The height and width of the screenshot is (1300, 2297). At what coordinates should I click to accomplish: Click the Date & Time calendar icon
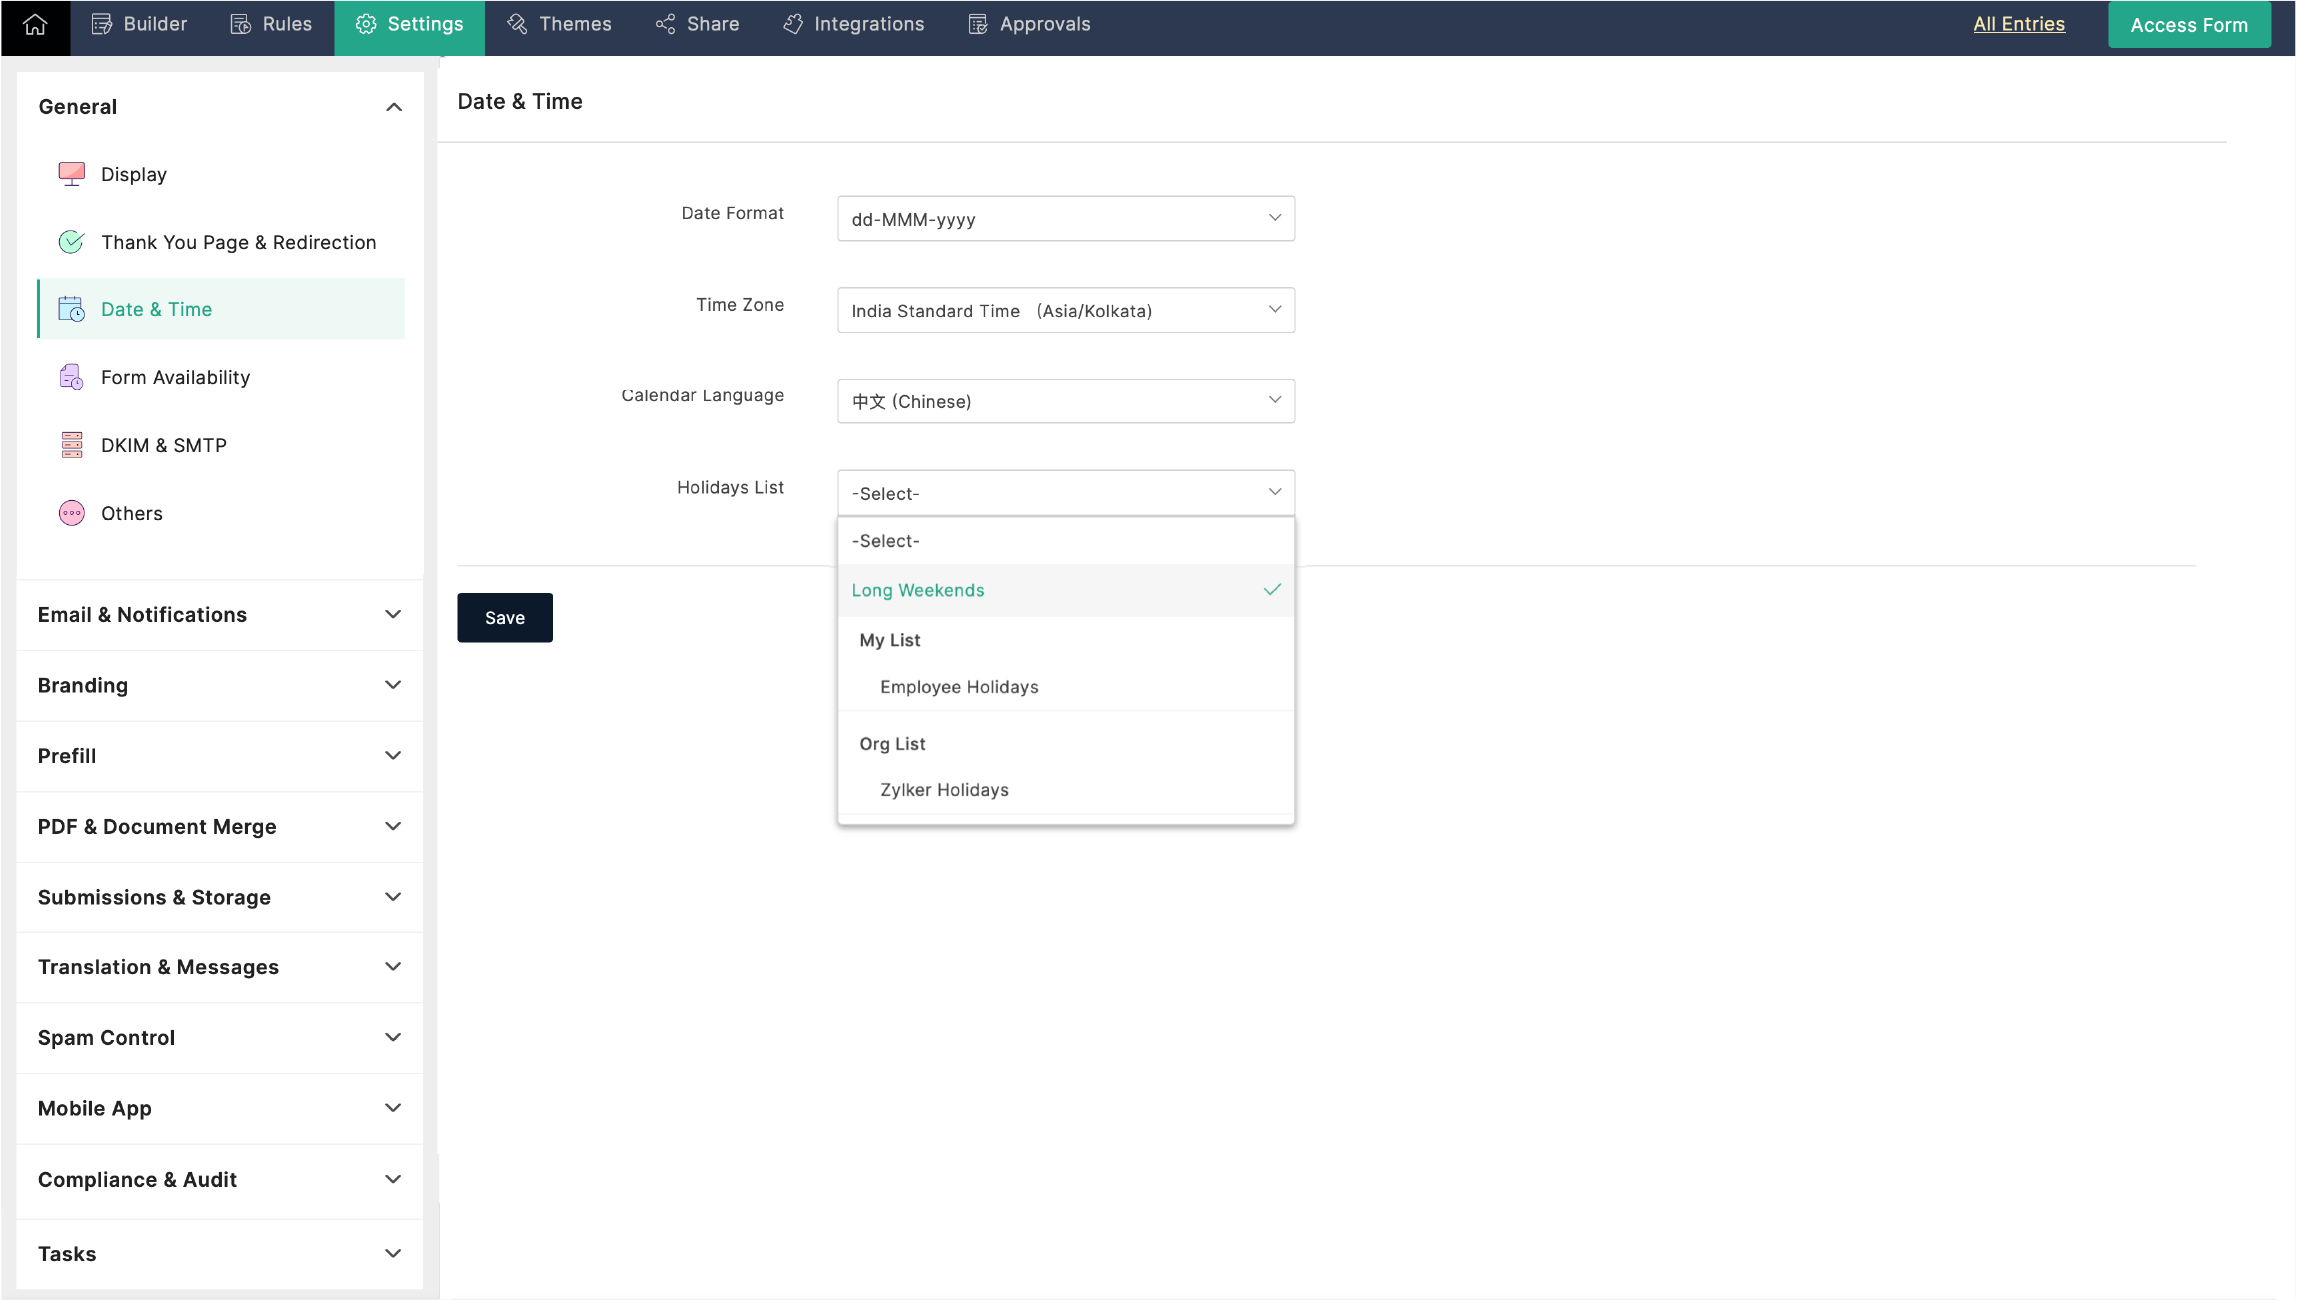coord(71,309)
